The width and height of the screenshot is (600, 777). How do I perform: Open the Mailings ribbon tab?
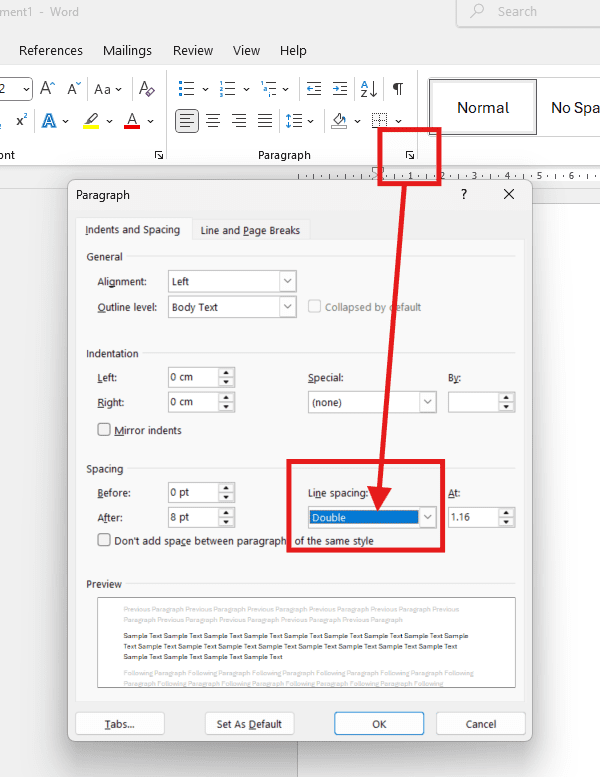click(x=127, y=51)
